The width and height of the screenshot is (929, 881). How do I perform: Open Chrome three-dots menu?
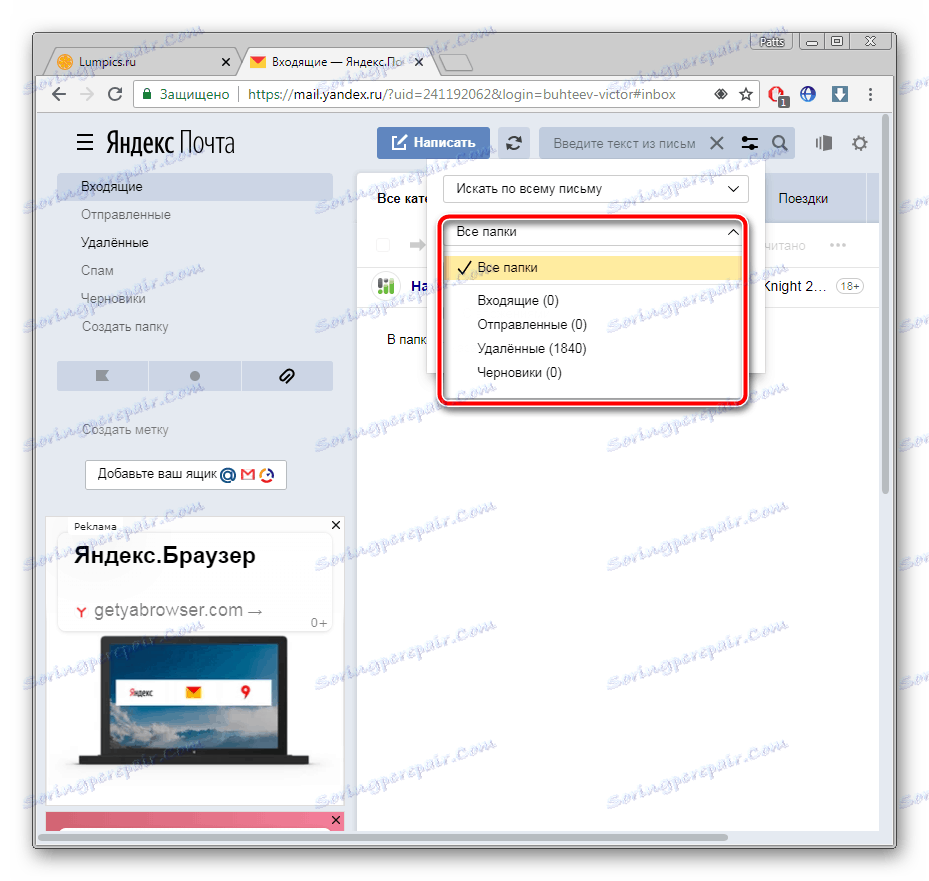click(x=870, y=94)
